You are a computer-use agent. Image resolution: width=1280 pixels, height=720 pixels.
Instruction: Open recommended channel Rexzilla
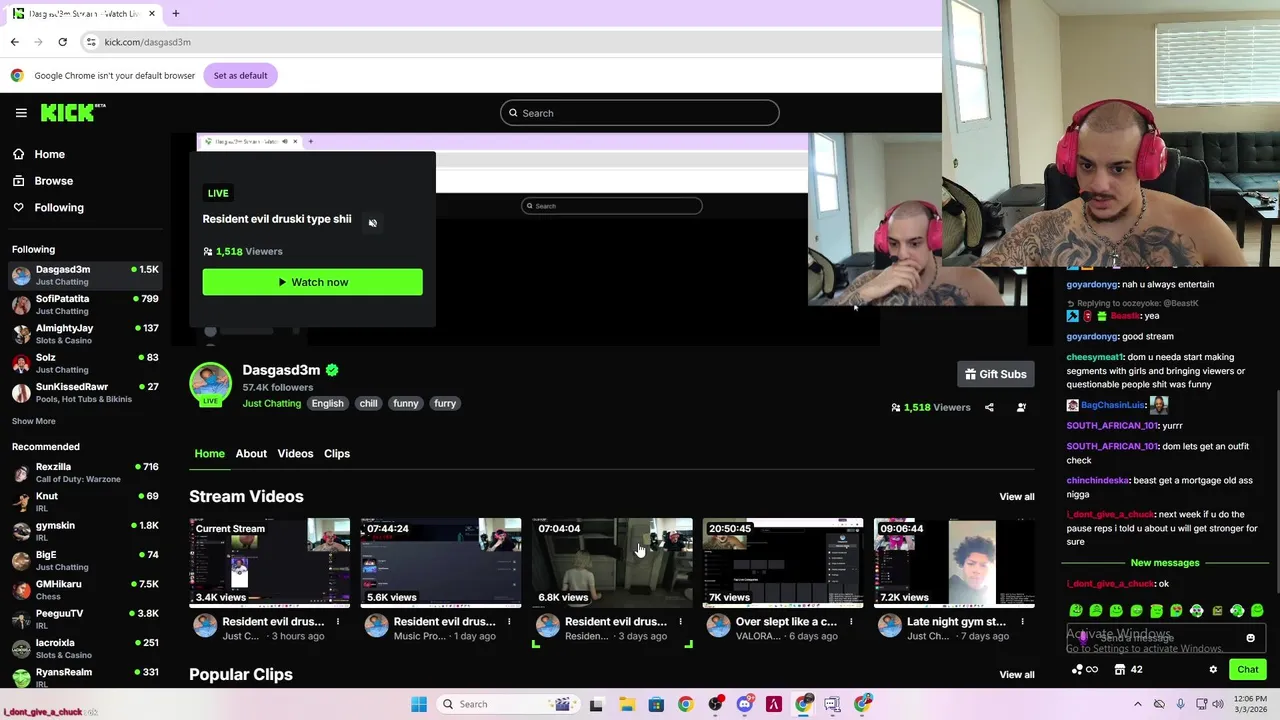85,473
